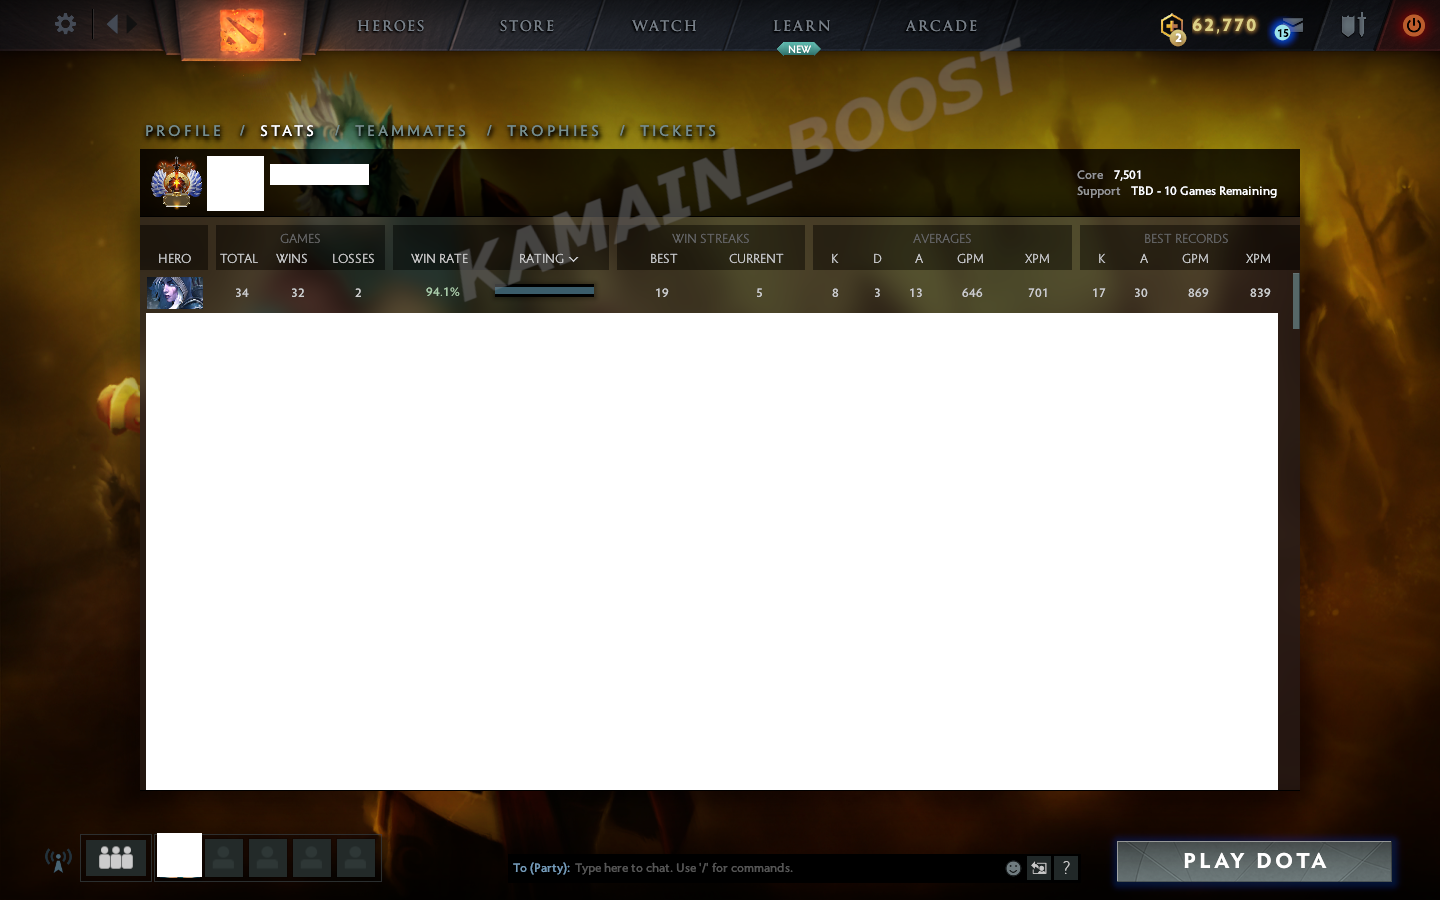Sort by Losses column header
Viewport: 1440px width, 900px height.
353,259
